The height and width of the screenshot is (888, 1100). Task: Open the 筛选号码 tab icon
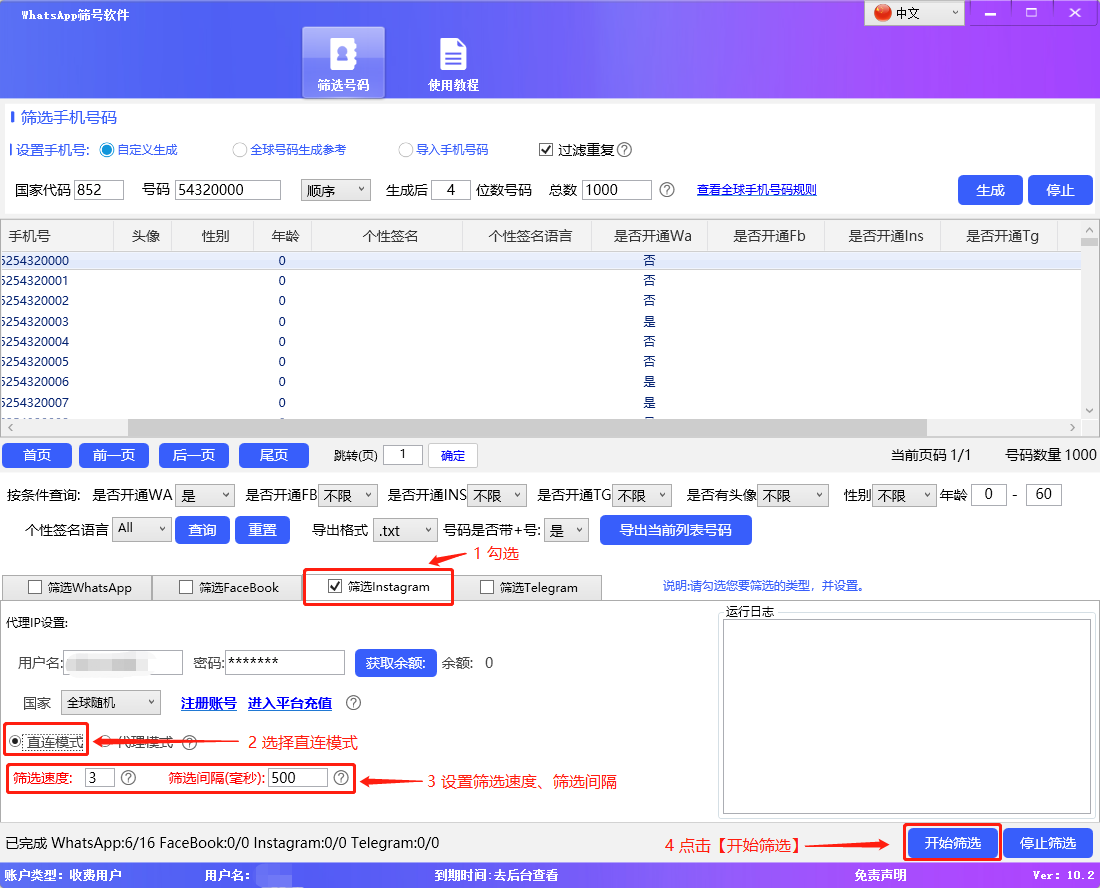344,60
